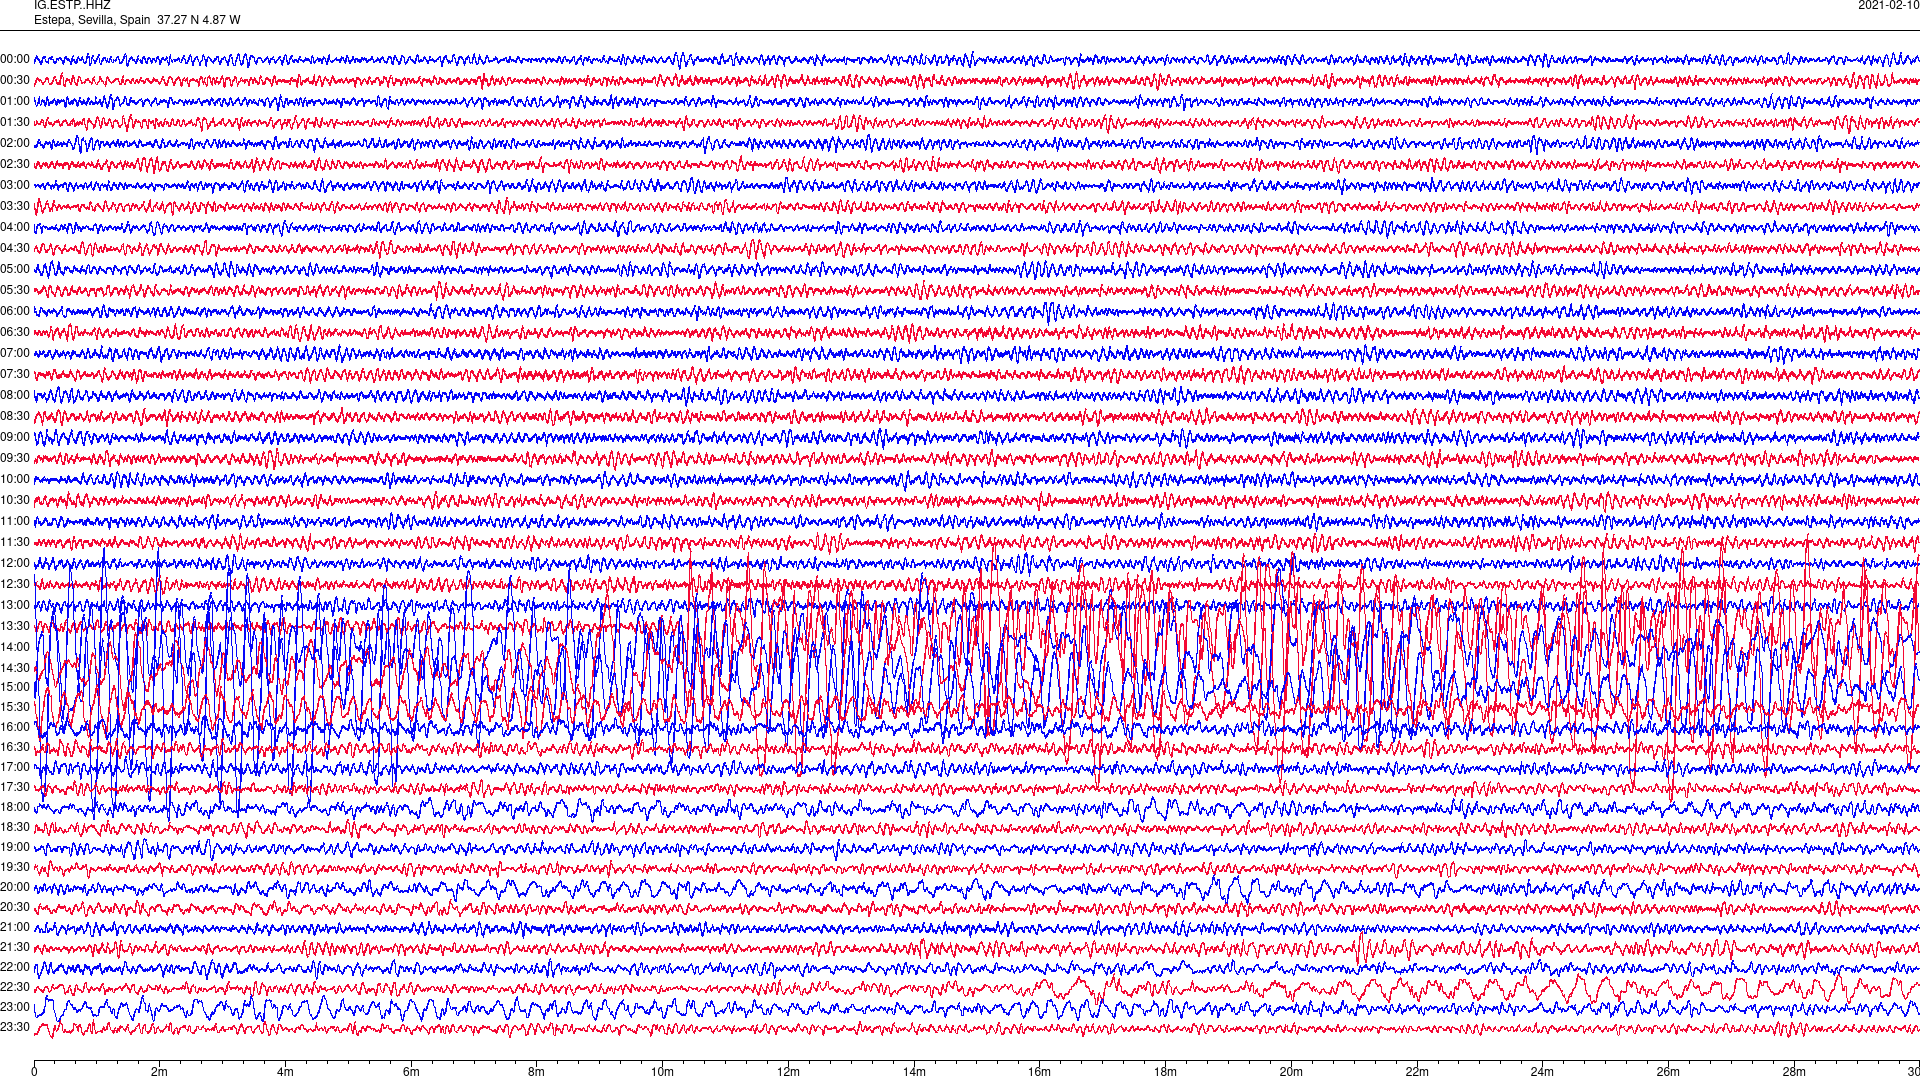
Task: Select the 15:00 time row label
Action: (x=15, y=687)
